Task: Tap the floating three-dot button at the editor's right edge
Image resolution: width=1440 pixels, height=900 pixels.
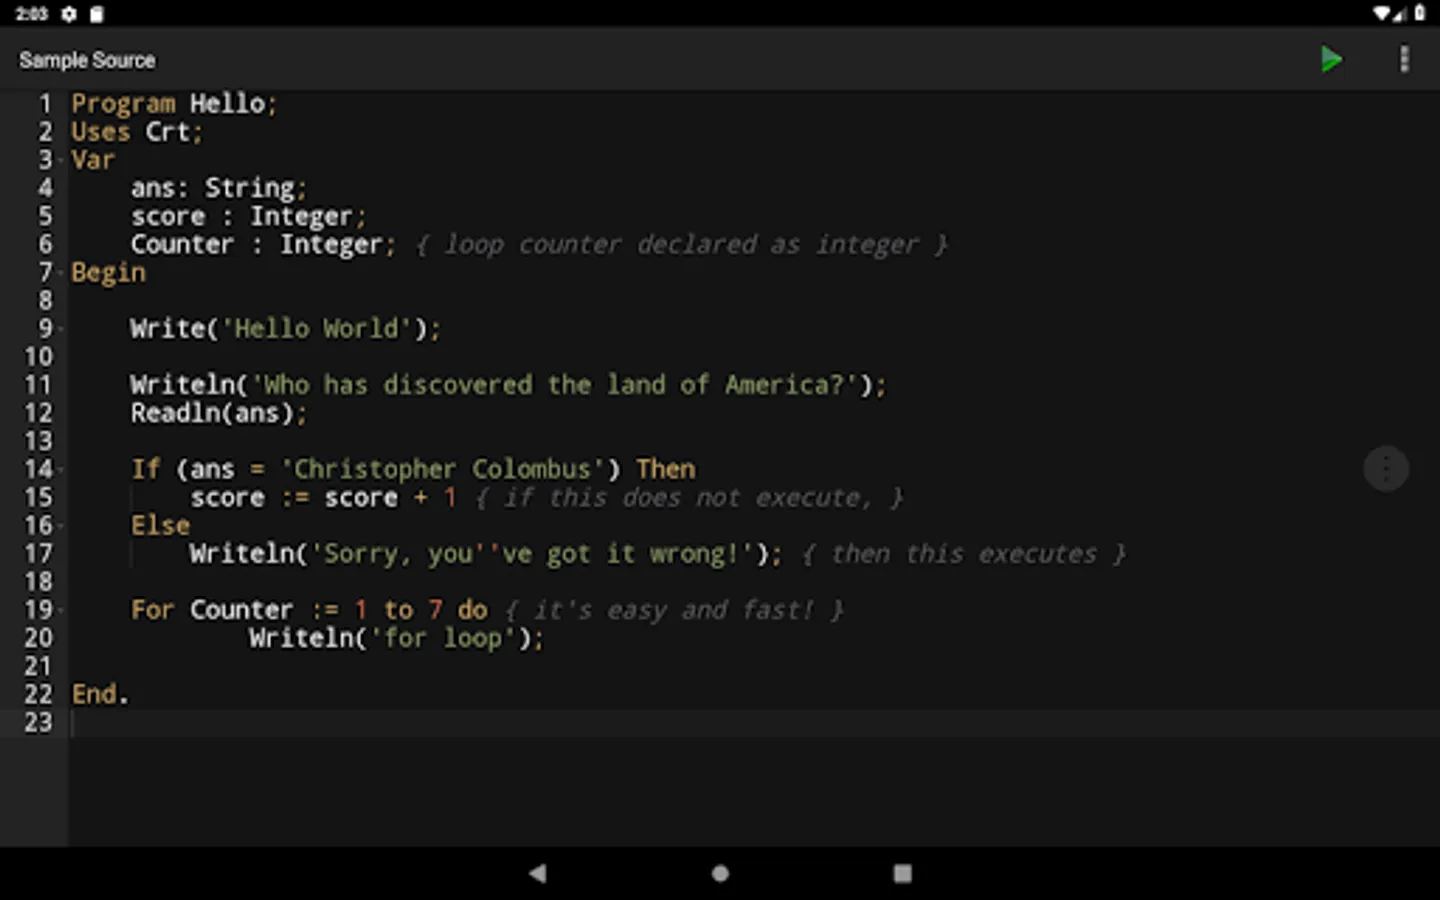Action: click(x=1386, y=468)
